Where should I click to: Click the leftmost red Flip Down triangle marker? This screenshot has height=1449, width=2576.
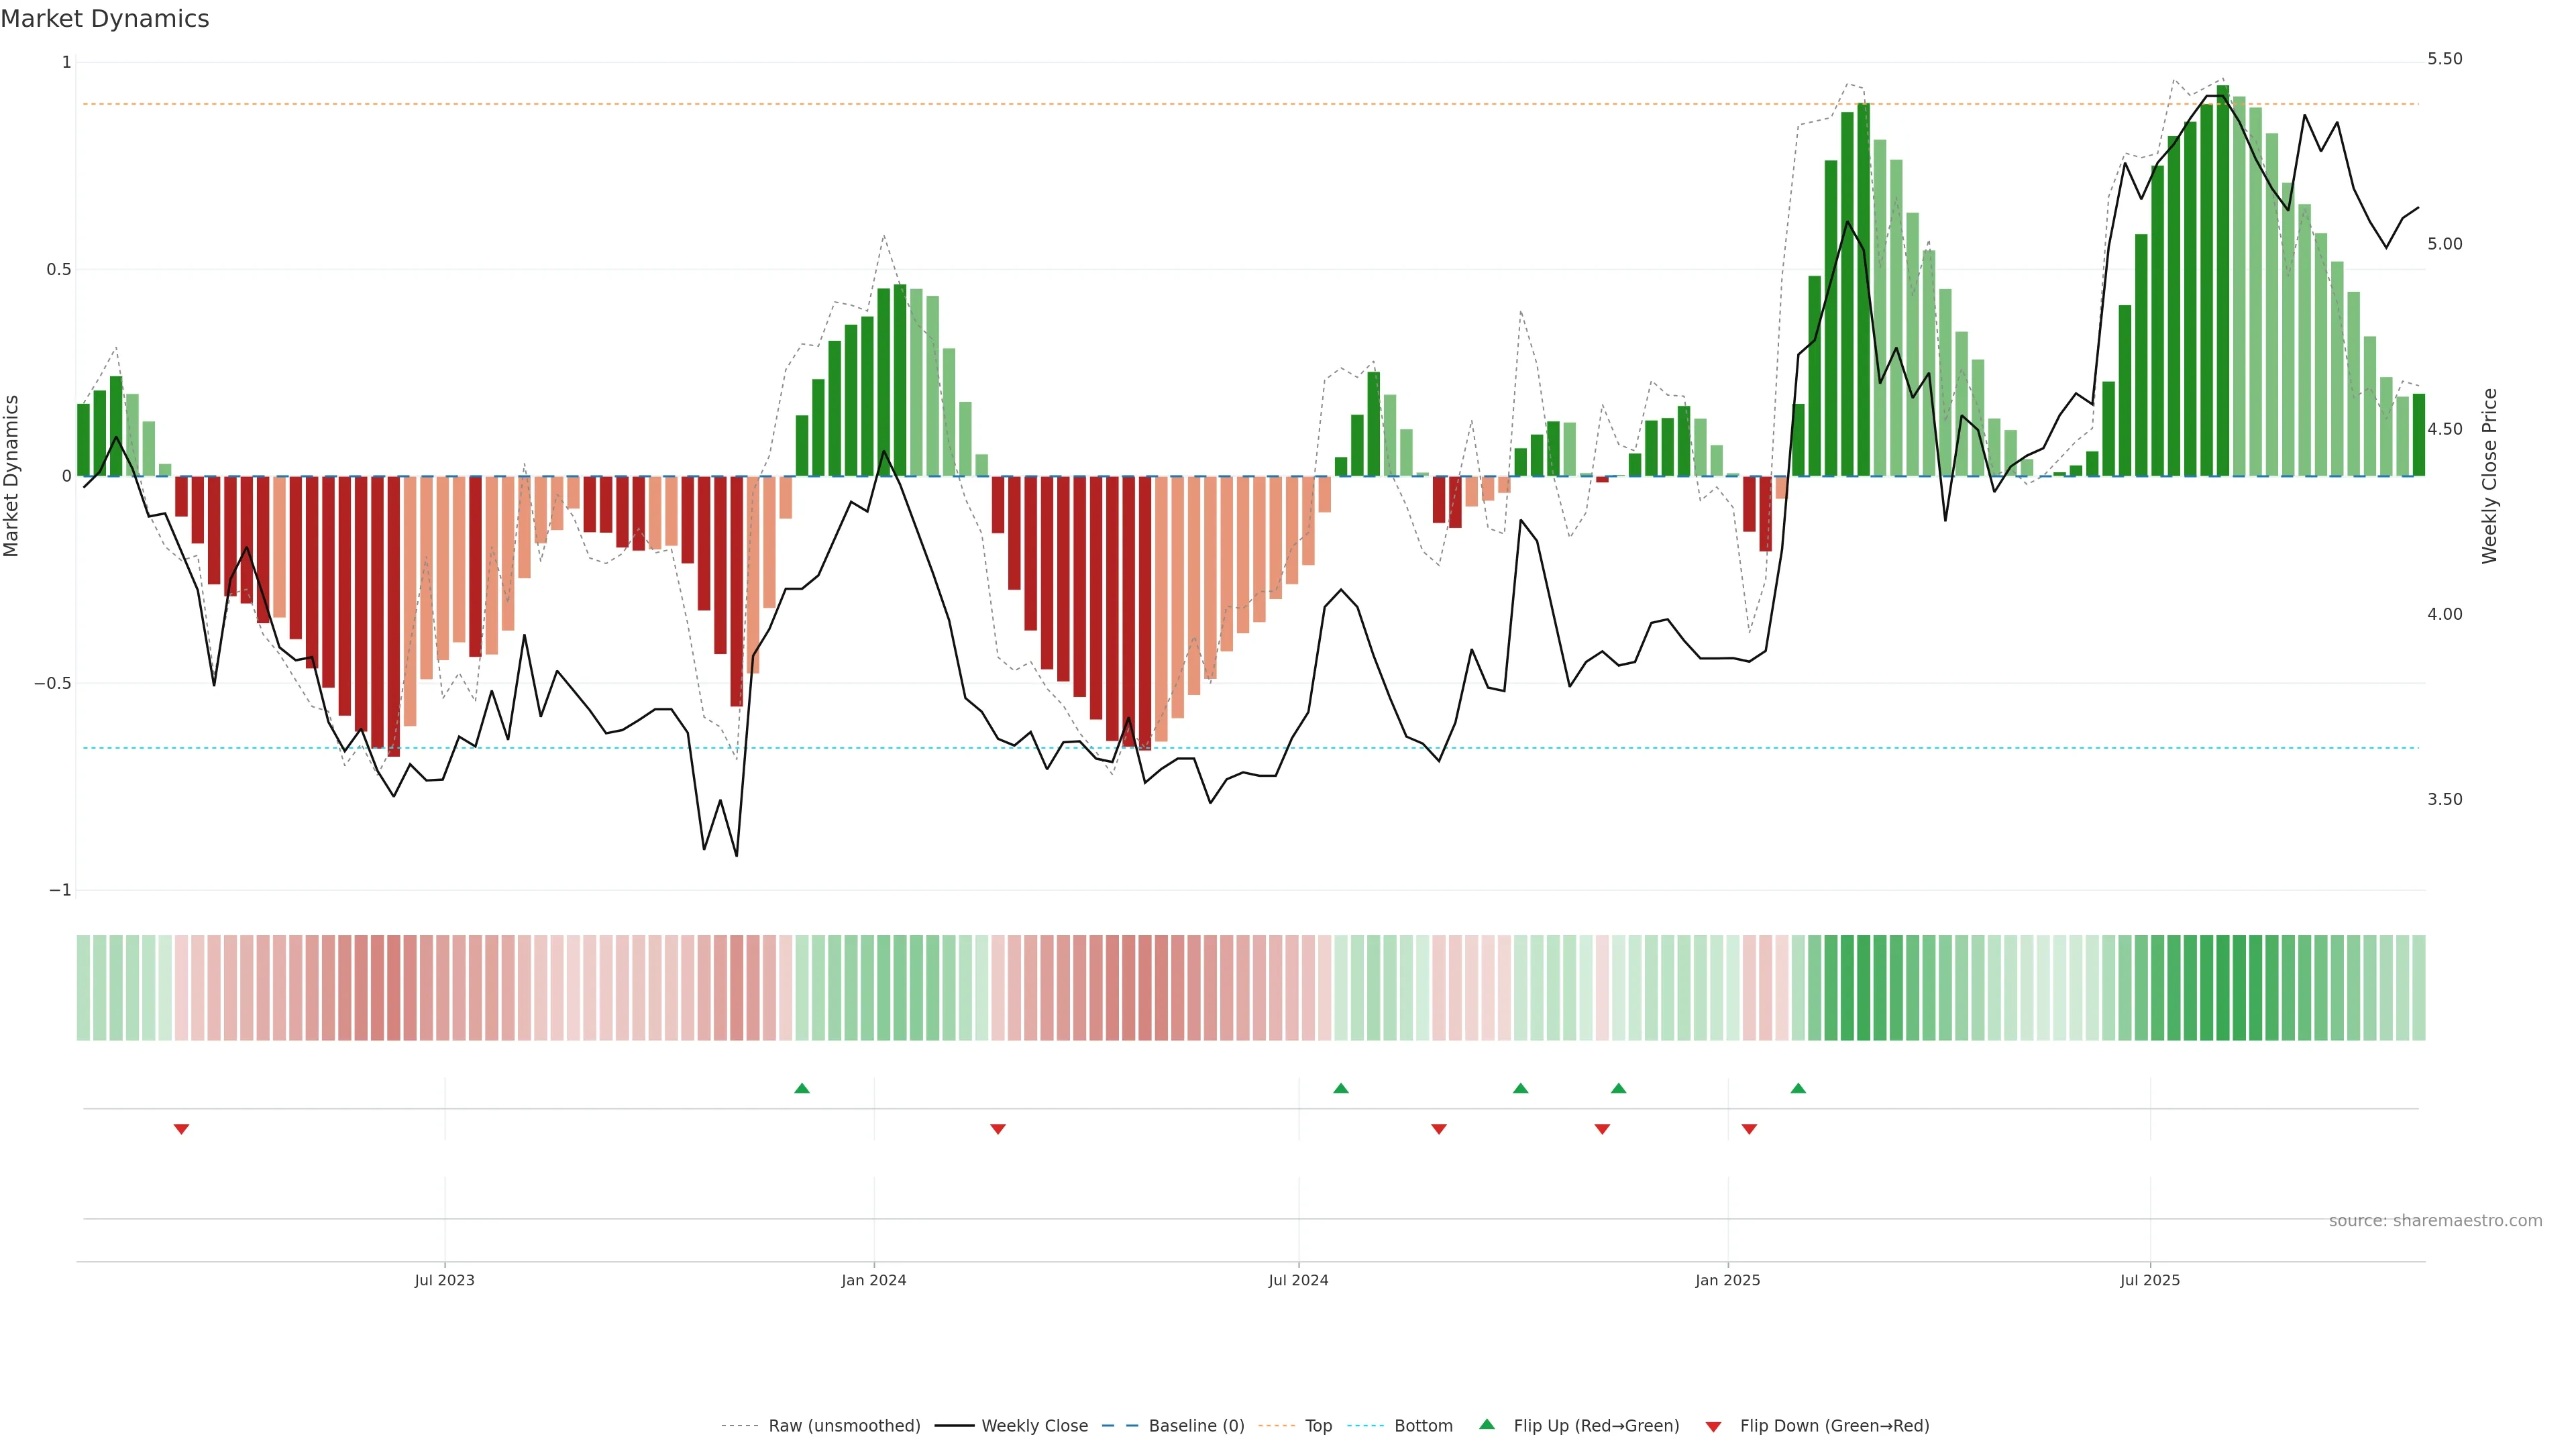181,1129
